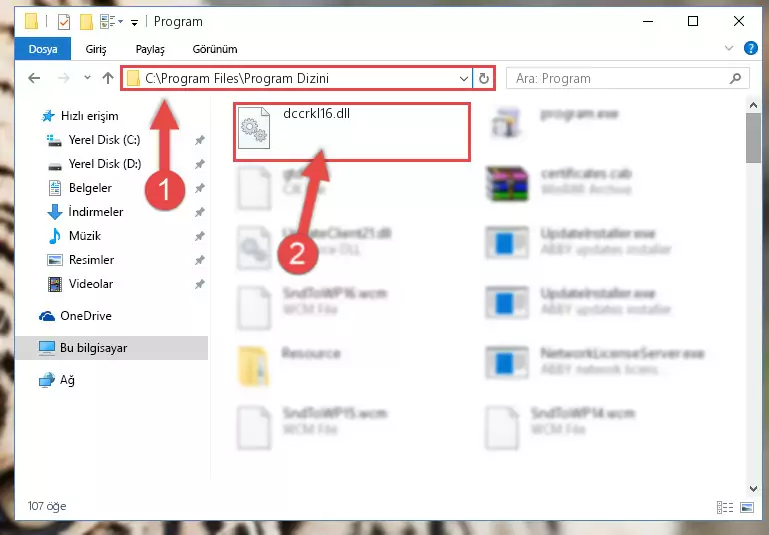769x535 pixels.
Task: Select the Resource folder
Action: 289,366
